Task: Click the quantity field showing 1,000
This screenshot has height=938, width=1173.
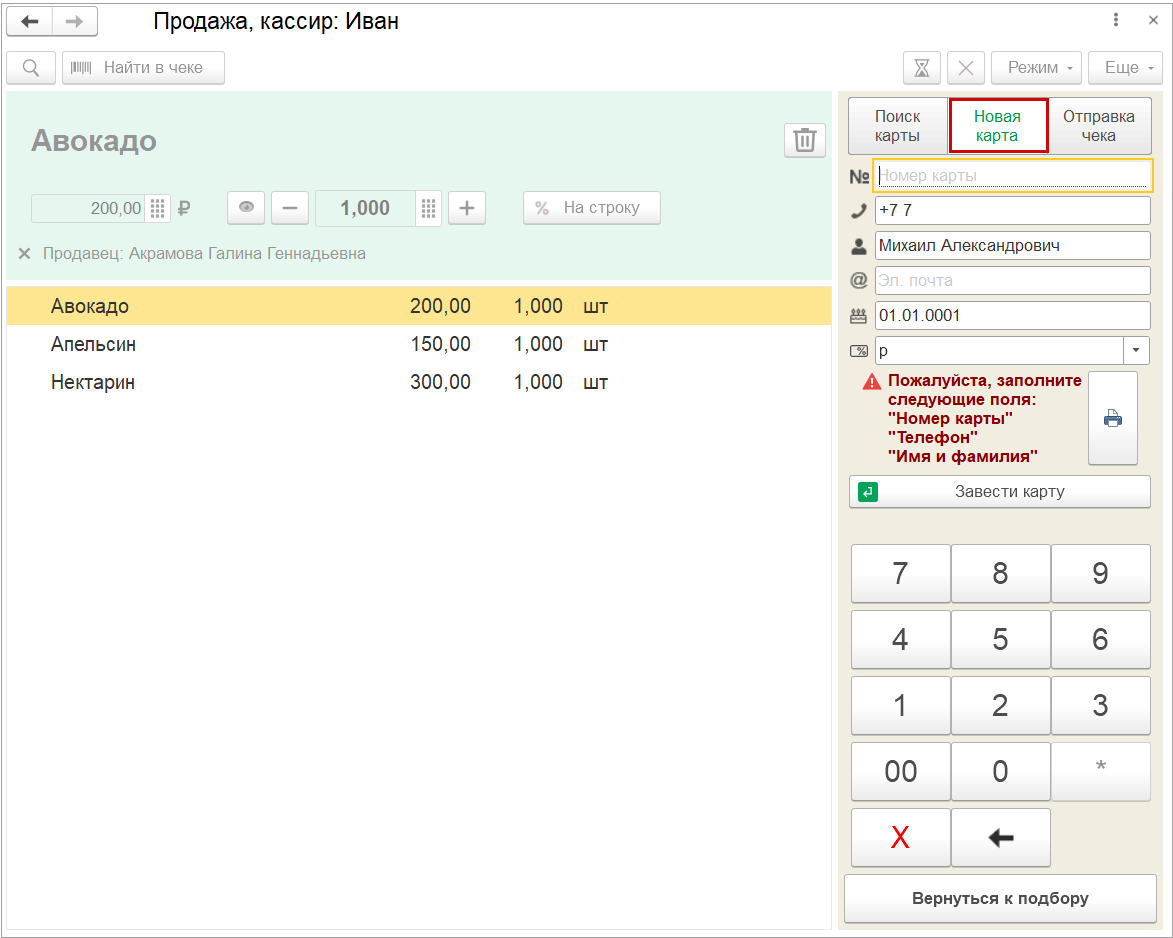Action: coord(365,208)
